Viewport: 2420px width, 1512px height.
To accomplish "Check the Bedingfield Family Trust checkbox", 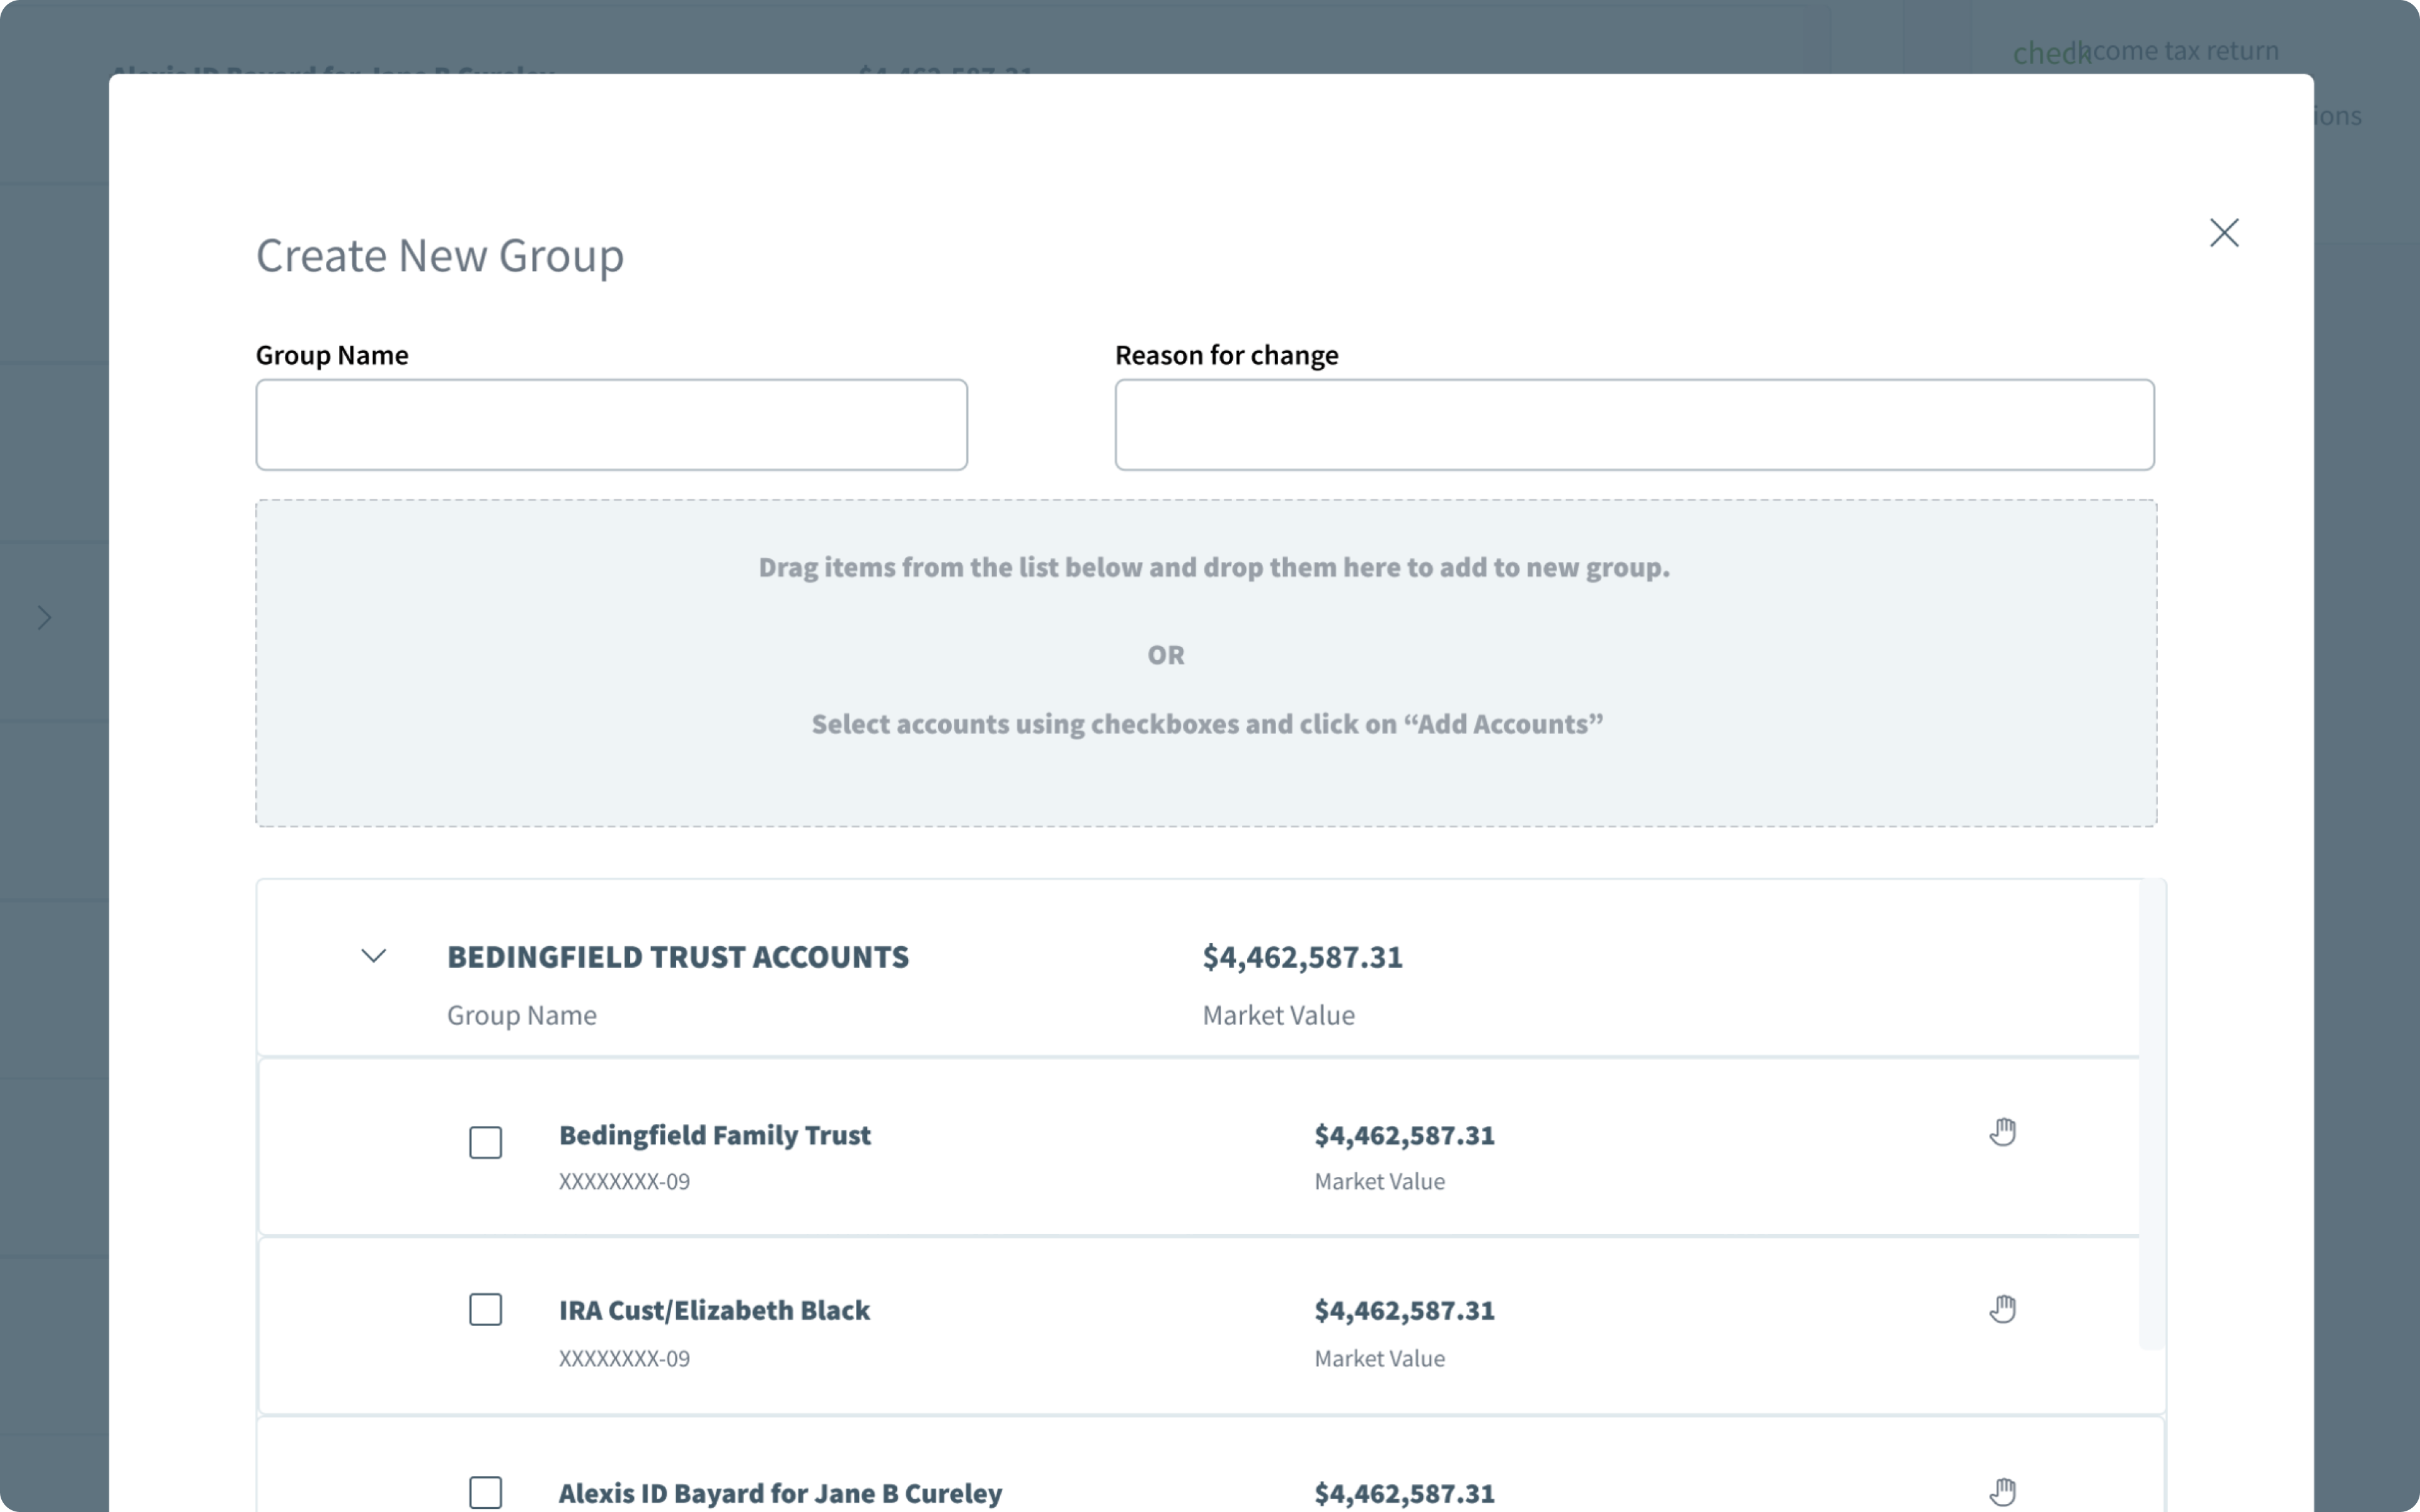I will click(485, 1142).
